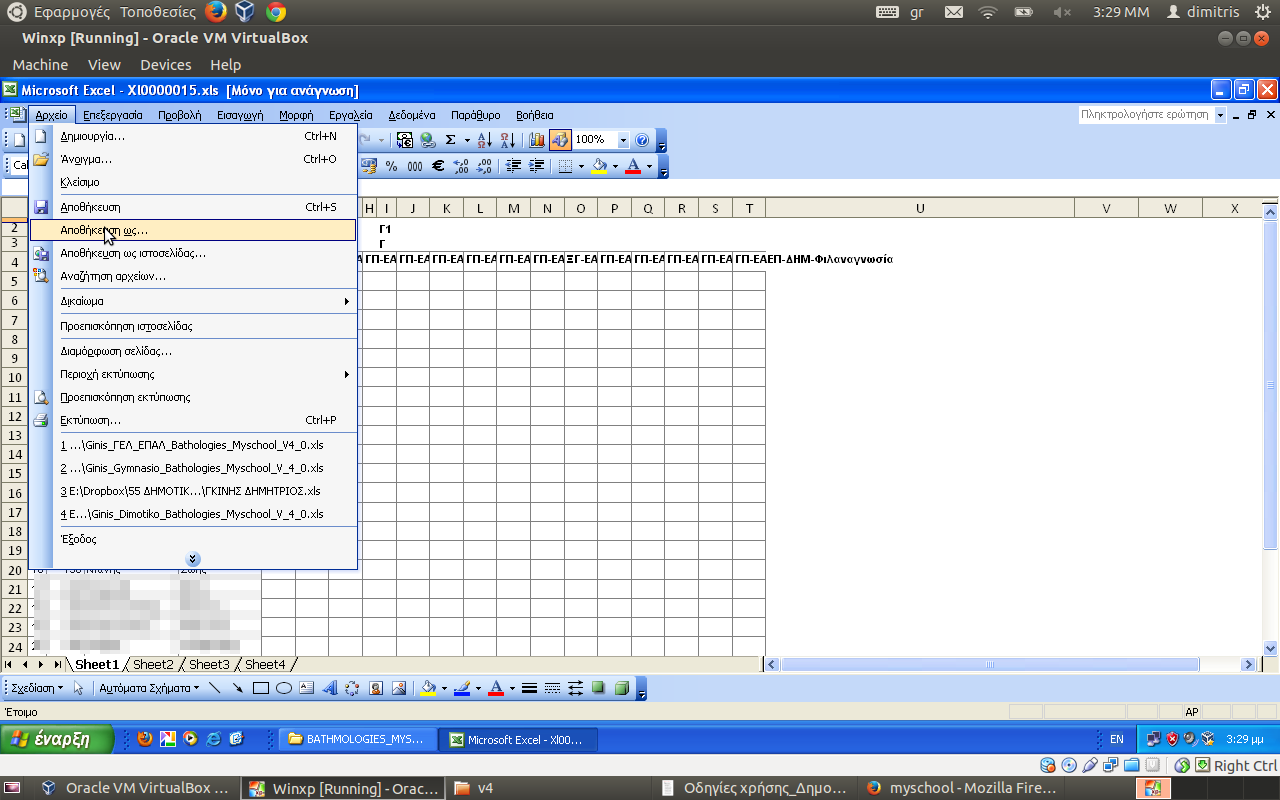Click Arrow Style icon in drawing toolbar
The width and height of the screenshot is (1280, 800).
click(x=575, y=688)
